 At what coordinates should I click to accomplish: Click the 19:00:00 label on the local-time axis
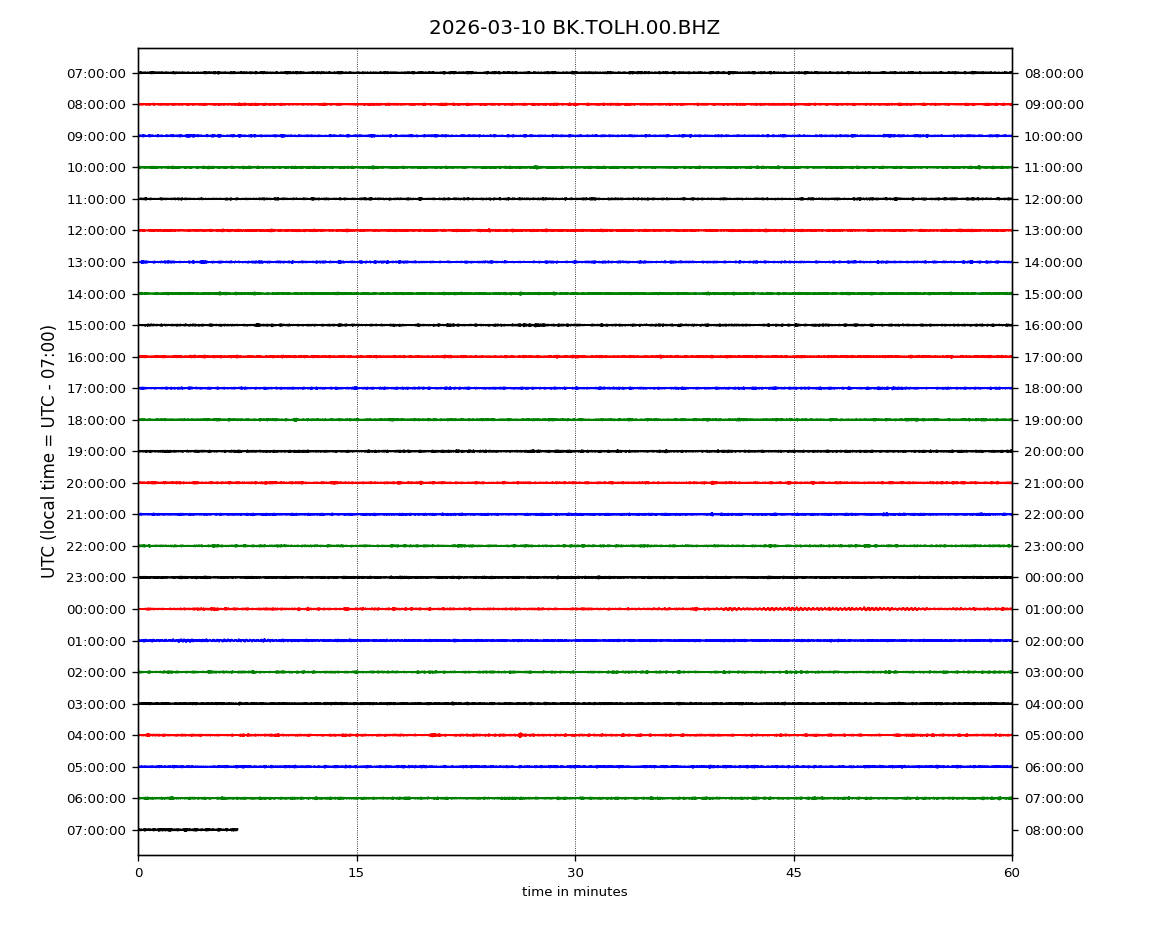tap(1053, 420)
